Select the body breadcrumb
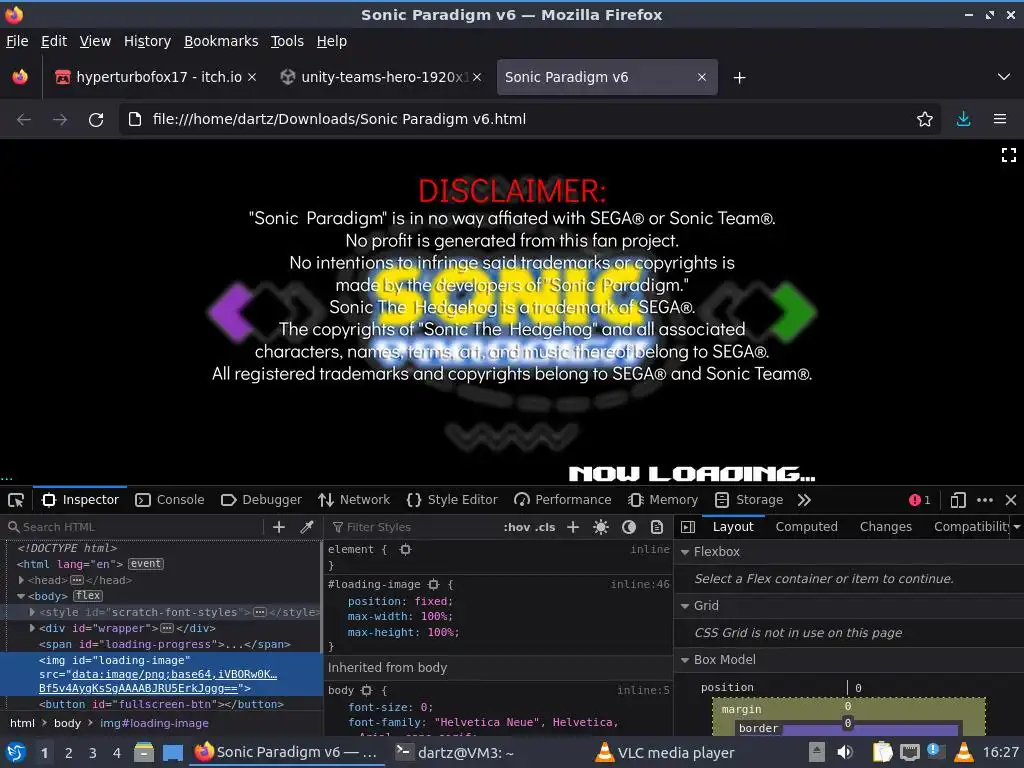The height and width of the screenshot is (768, 1024). 67,723
